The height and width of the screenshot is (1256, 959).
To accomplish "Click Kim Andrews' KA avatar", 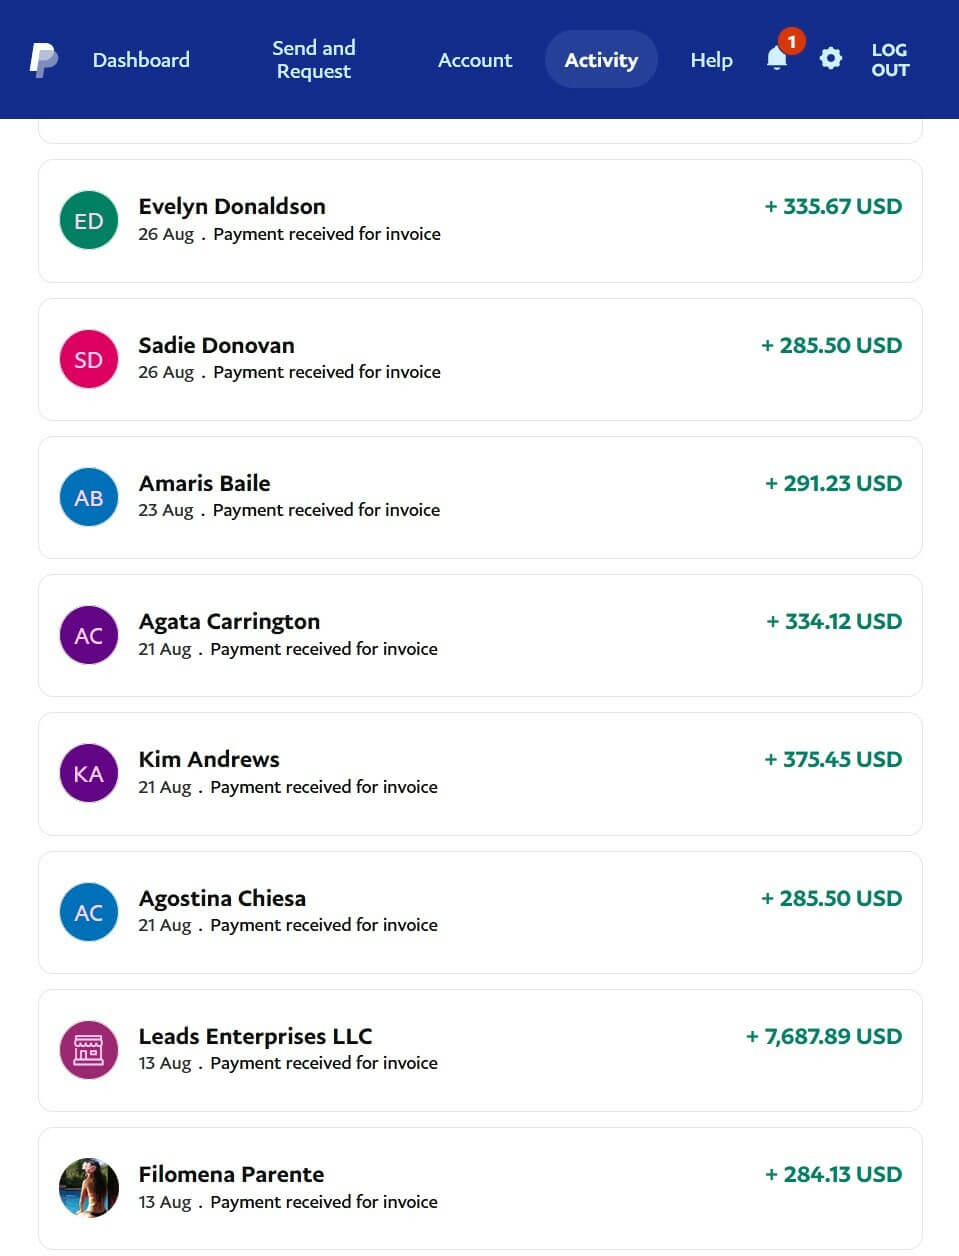I will click(x=89, y=774).
